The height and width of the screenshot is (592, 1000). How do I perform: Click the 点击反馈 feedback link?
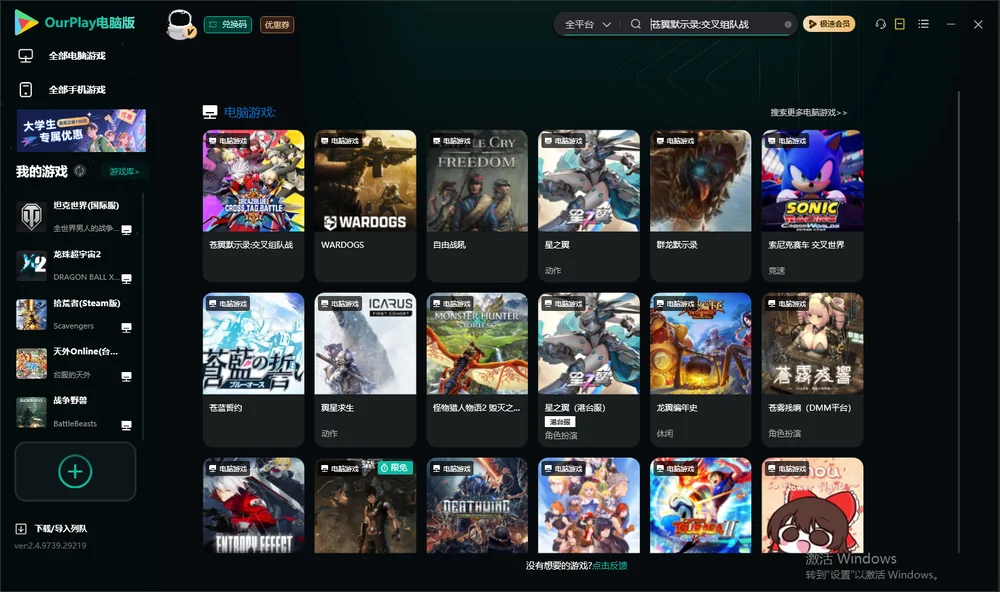[x=610, y=565]
